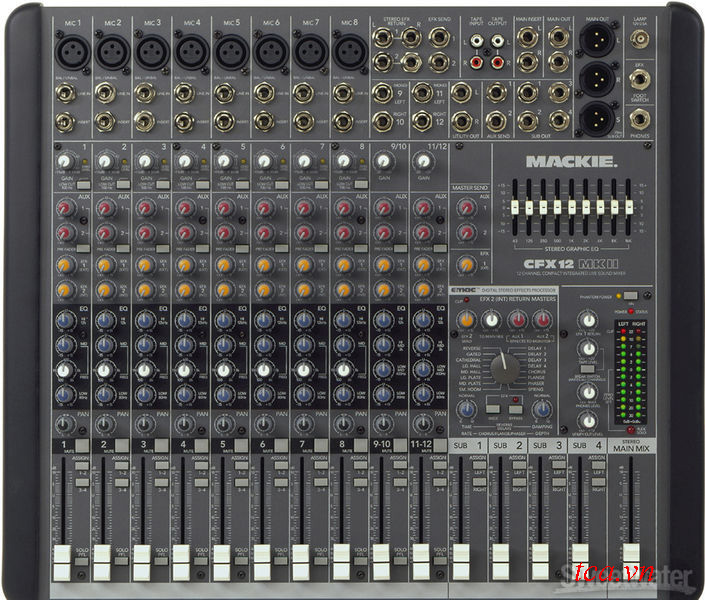Toggle Solo PFL on channel 7
705x600 pixels.
coord(321,561)
